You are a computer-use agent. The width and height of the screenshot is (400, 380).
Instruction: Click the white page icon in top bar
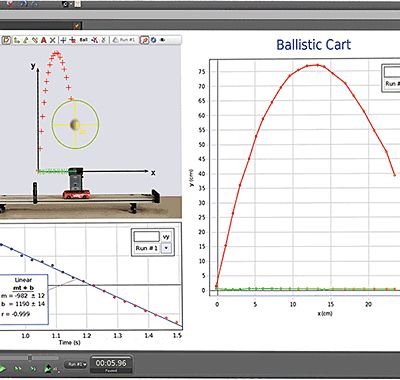(x=77, y=4)
